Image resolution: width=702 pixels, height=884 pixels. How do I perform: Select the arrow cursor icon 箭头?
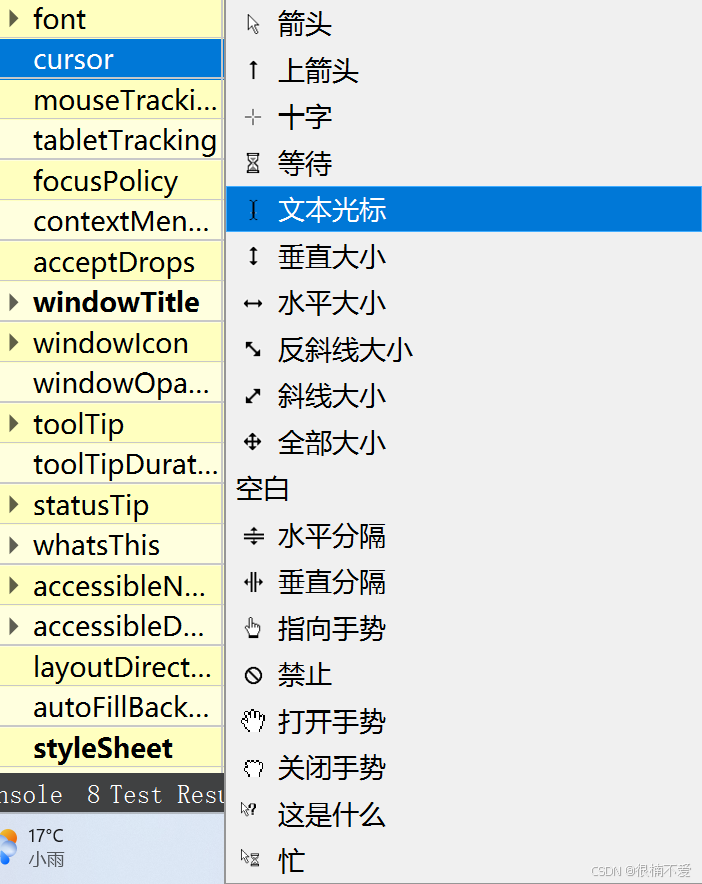(253, 24)
